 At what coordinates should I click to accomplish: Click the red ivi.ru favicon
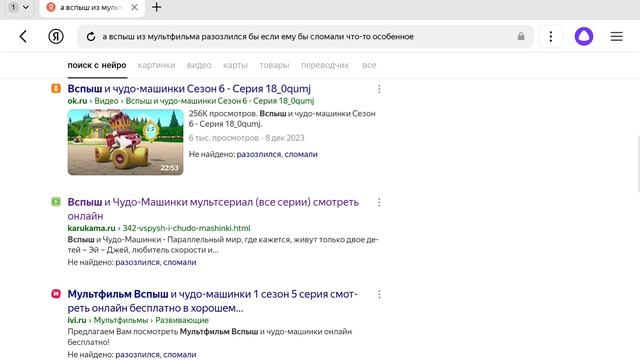(56, 294)
